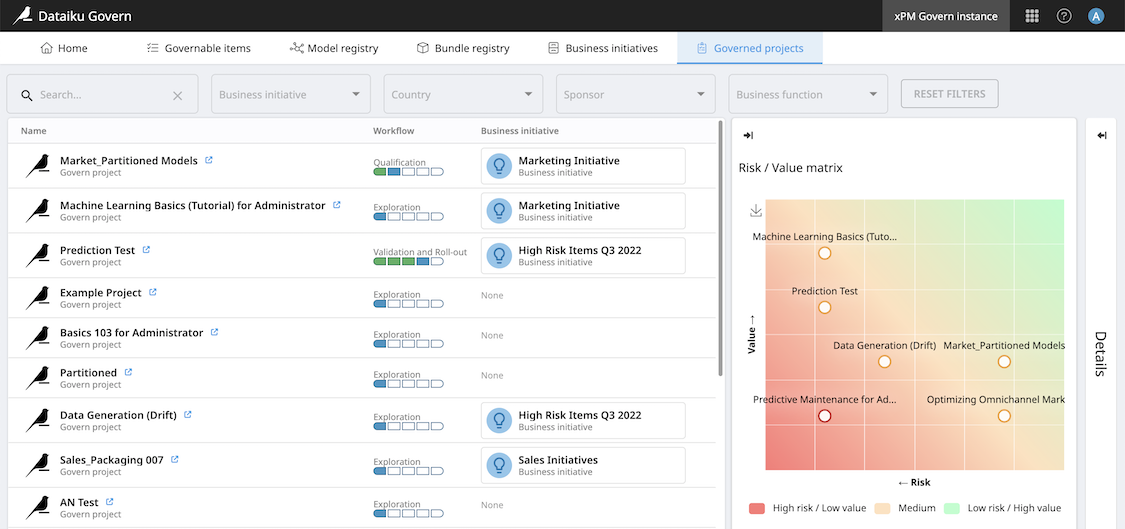
Task: Select Prediction Test point in matrix
Action: [x=824, y=307]
